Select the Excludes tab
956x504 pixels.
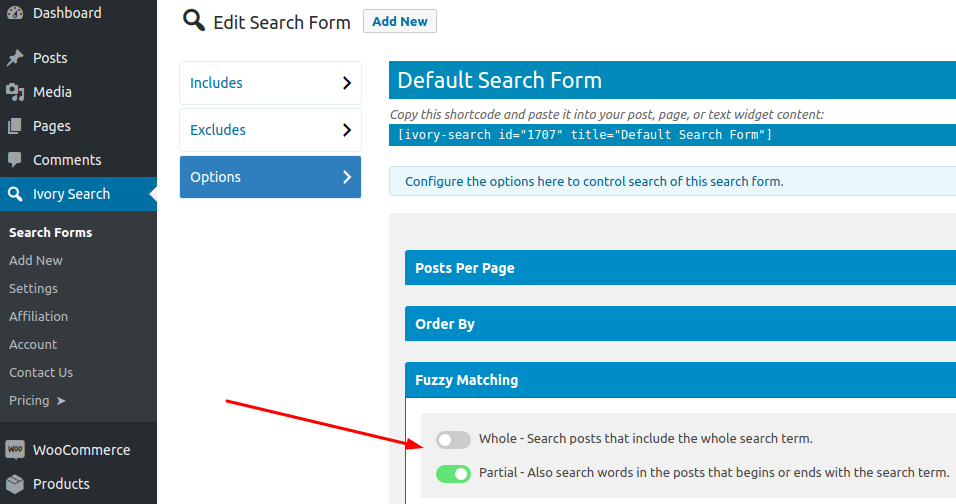point(270,130)
